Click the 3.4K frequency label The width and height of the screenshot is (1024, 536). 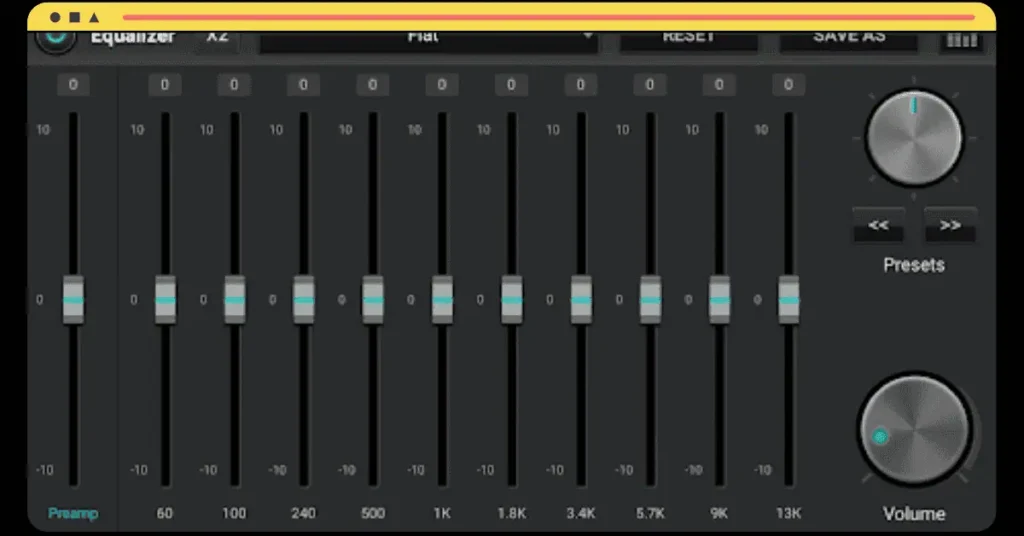(x=581, y=514)
